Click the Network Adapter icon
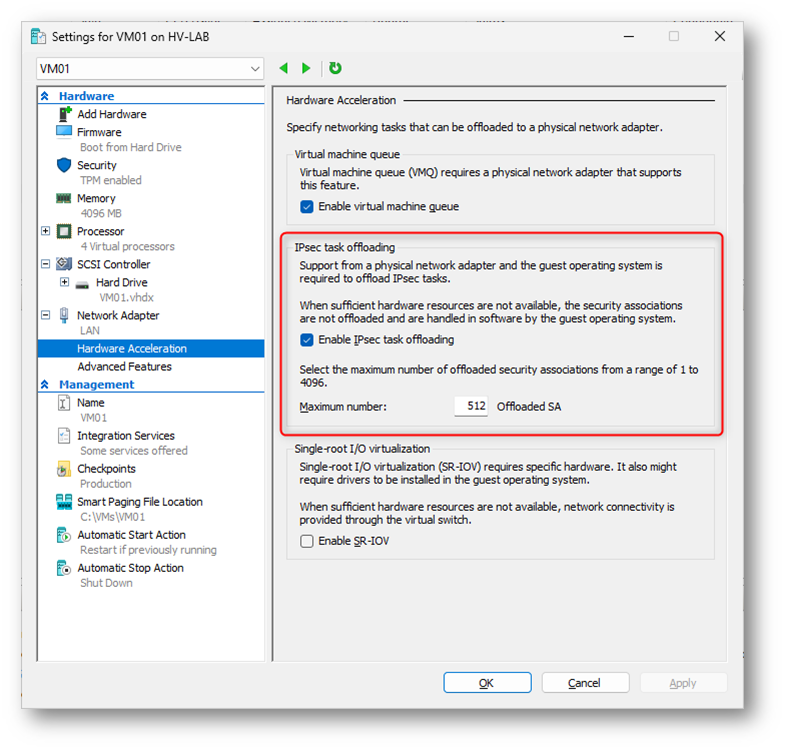Image resolution: width=786 pixels, height=751 pixels. [x=64, y=315]
